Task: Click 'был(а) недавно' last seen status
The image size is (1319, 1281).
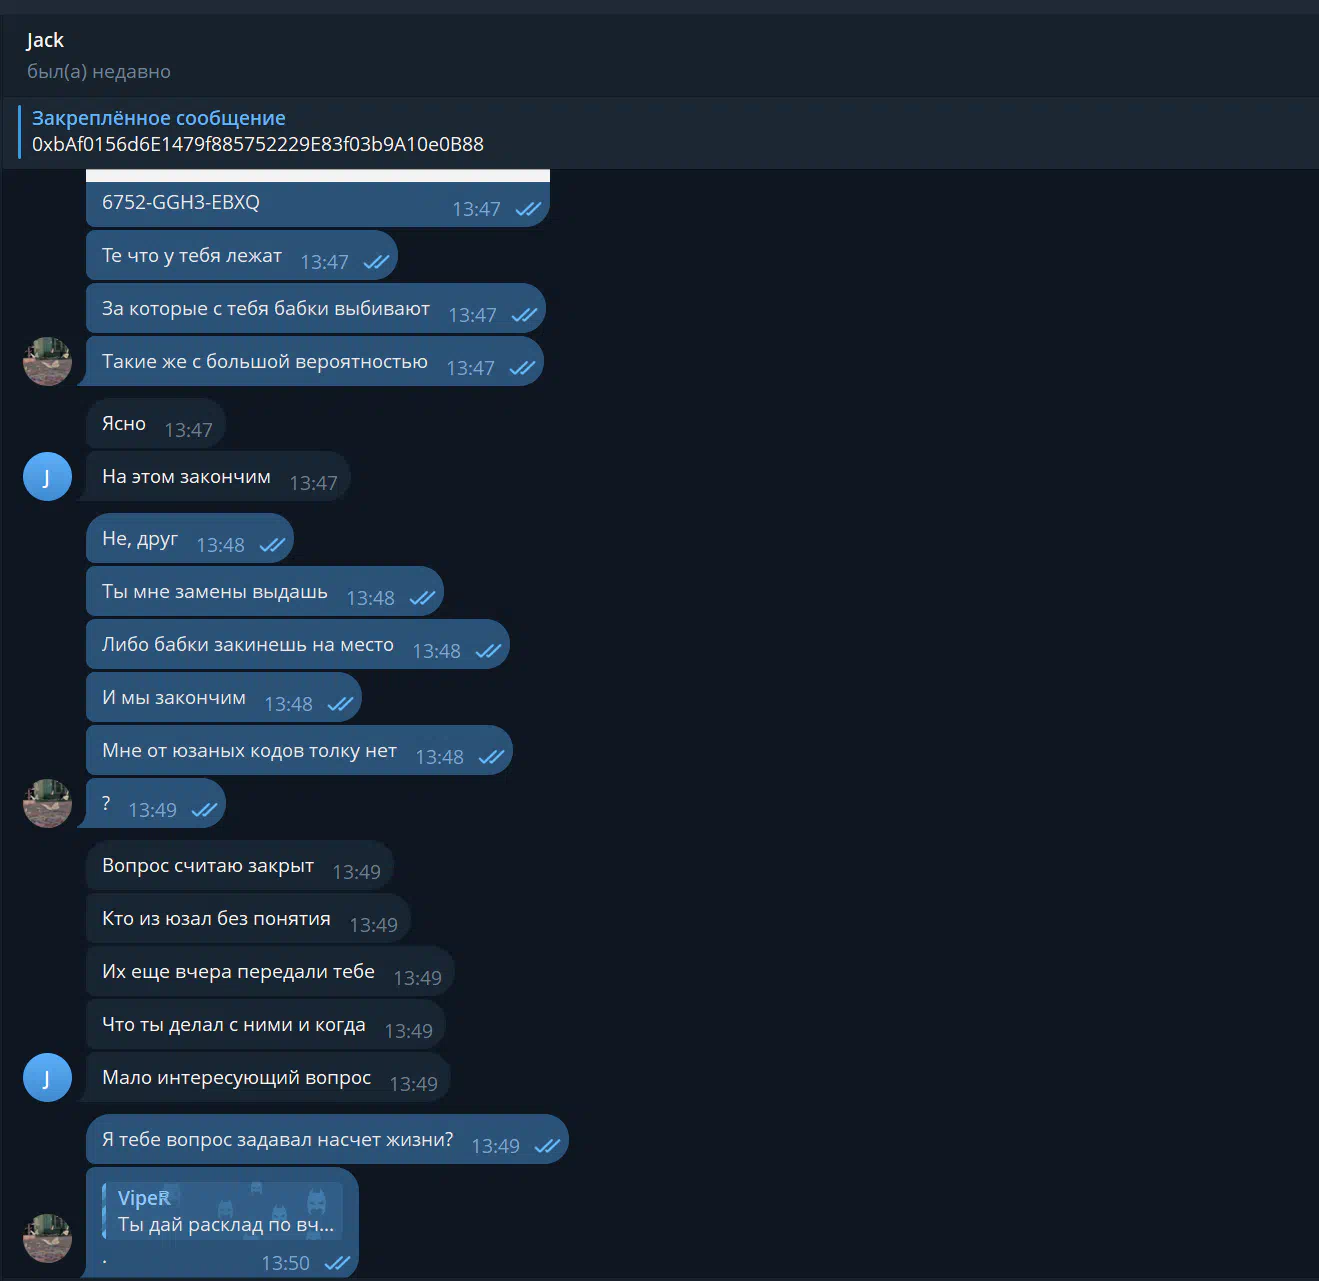Action: click(x=99, y=72)
